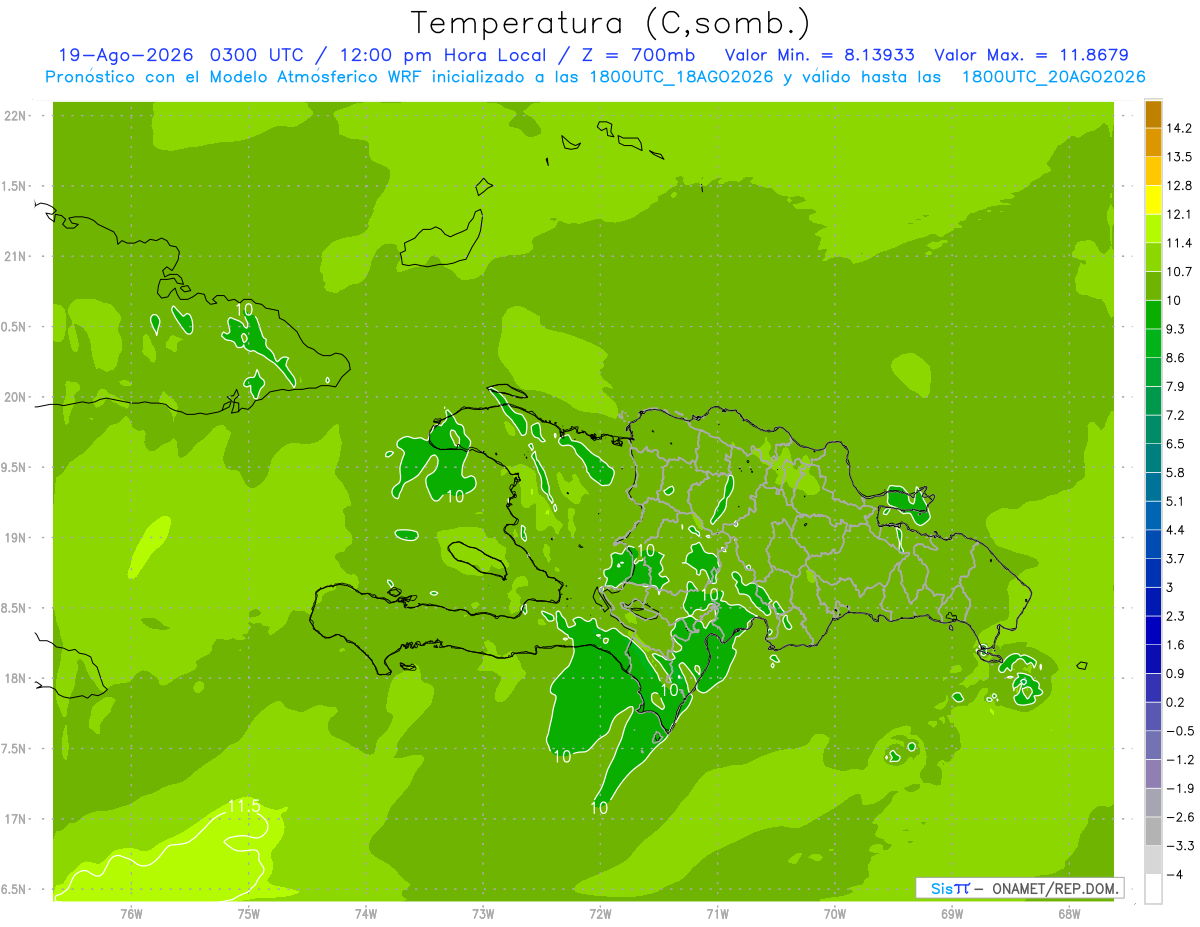The width and height of the screenshot is (1200, 927).
Task: Click the swatch between 11.4 and 12.1
Action: pos(1153,229)
